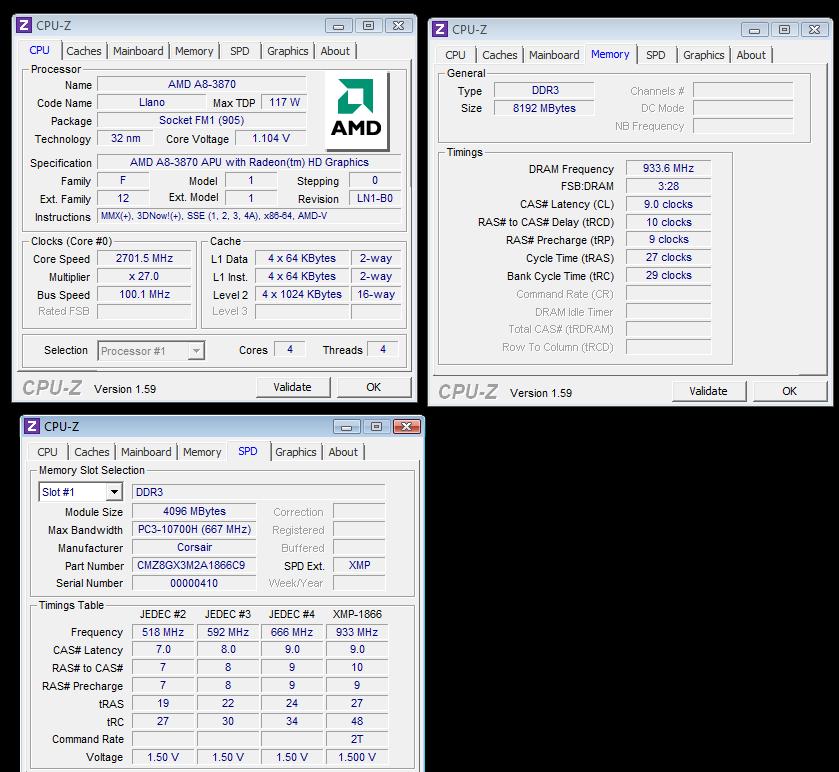
Task: Click the Max TDP value 117 W
Action: [284, 102]
